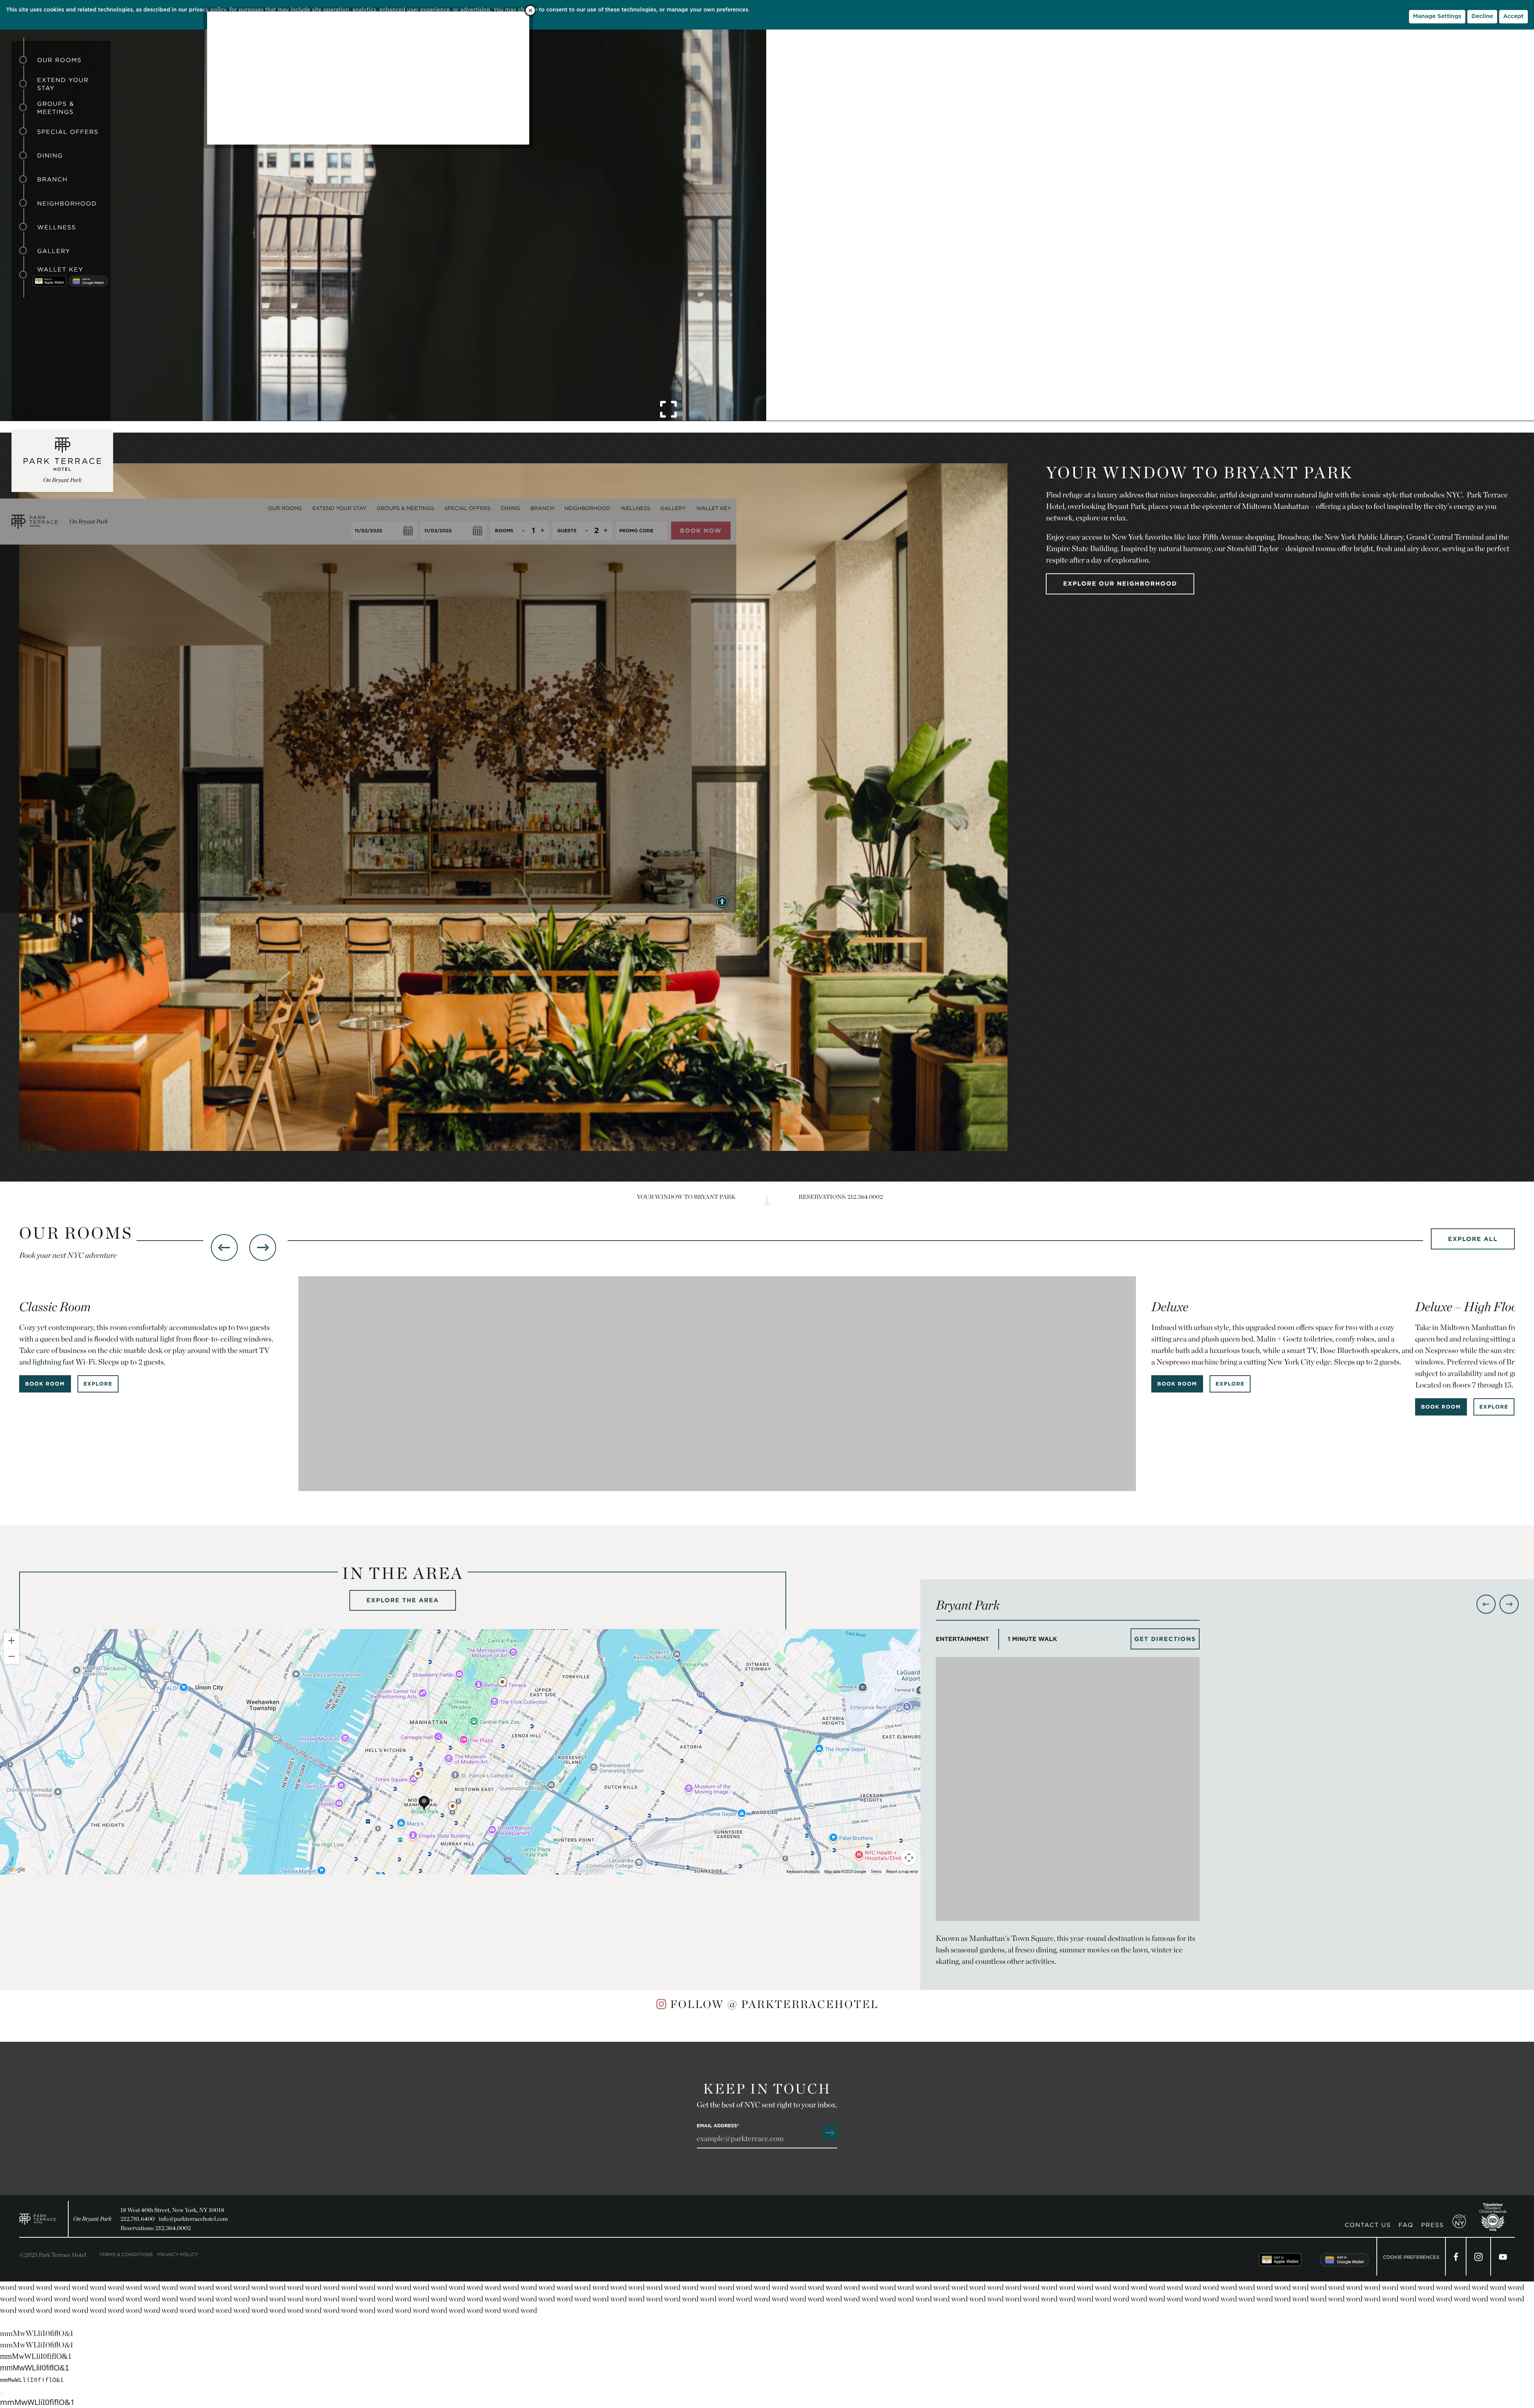The width and height of the screenshot is (1534, 2408).
Task: Open YouTube from the footer social icon
Action: point(1502,2257)
